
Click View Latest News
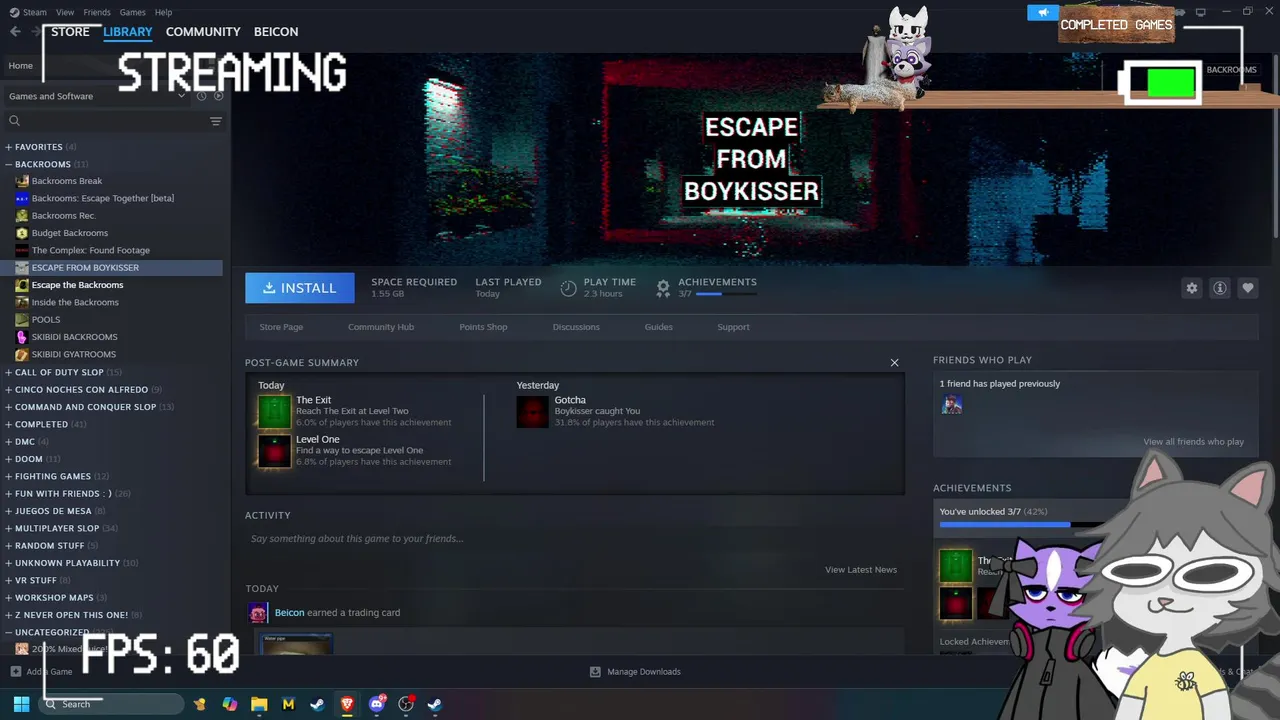click(x=861, y=570)
